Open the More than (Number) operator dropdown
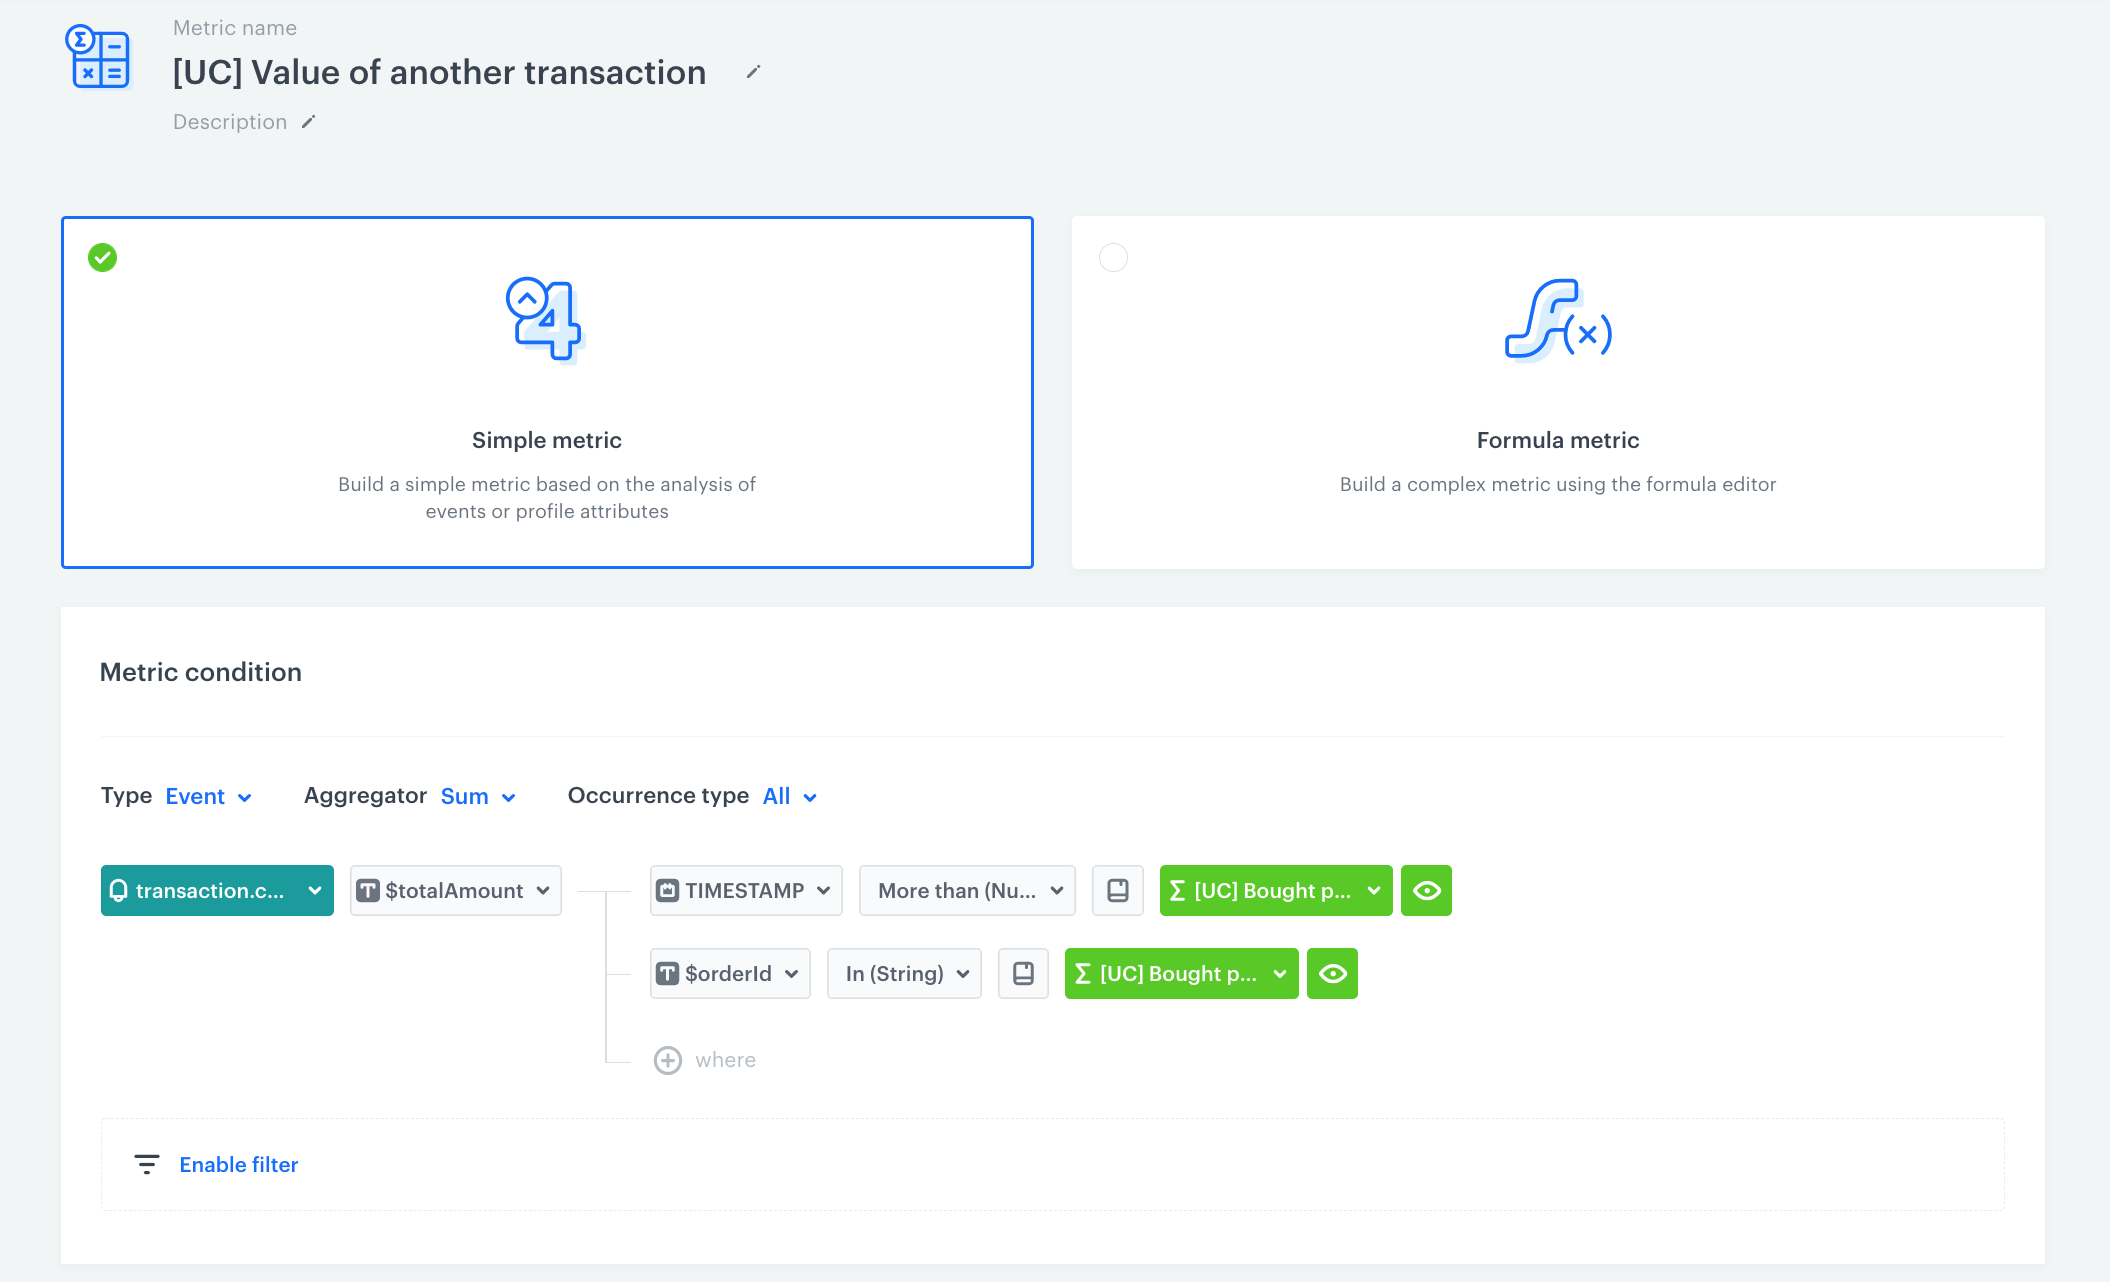Viewport: 2110px width, 1282px height. click(966, 890)
